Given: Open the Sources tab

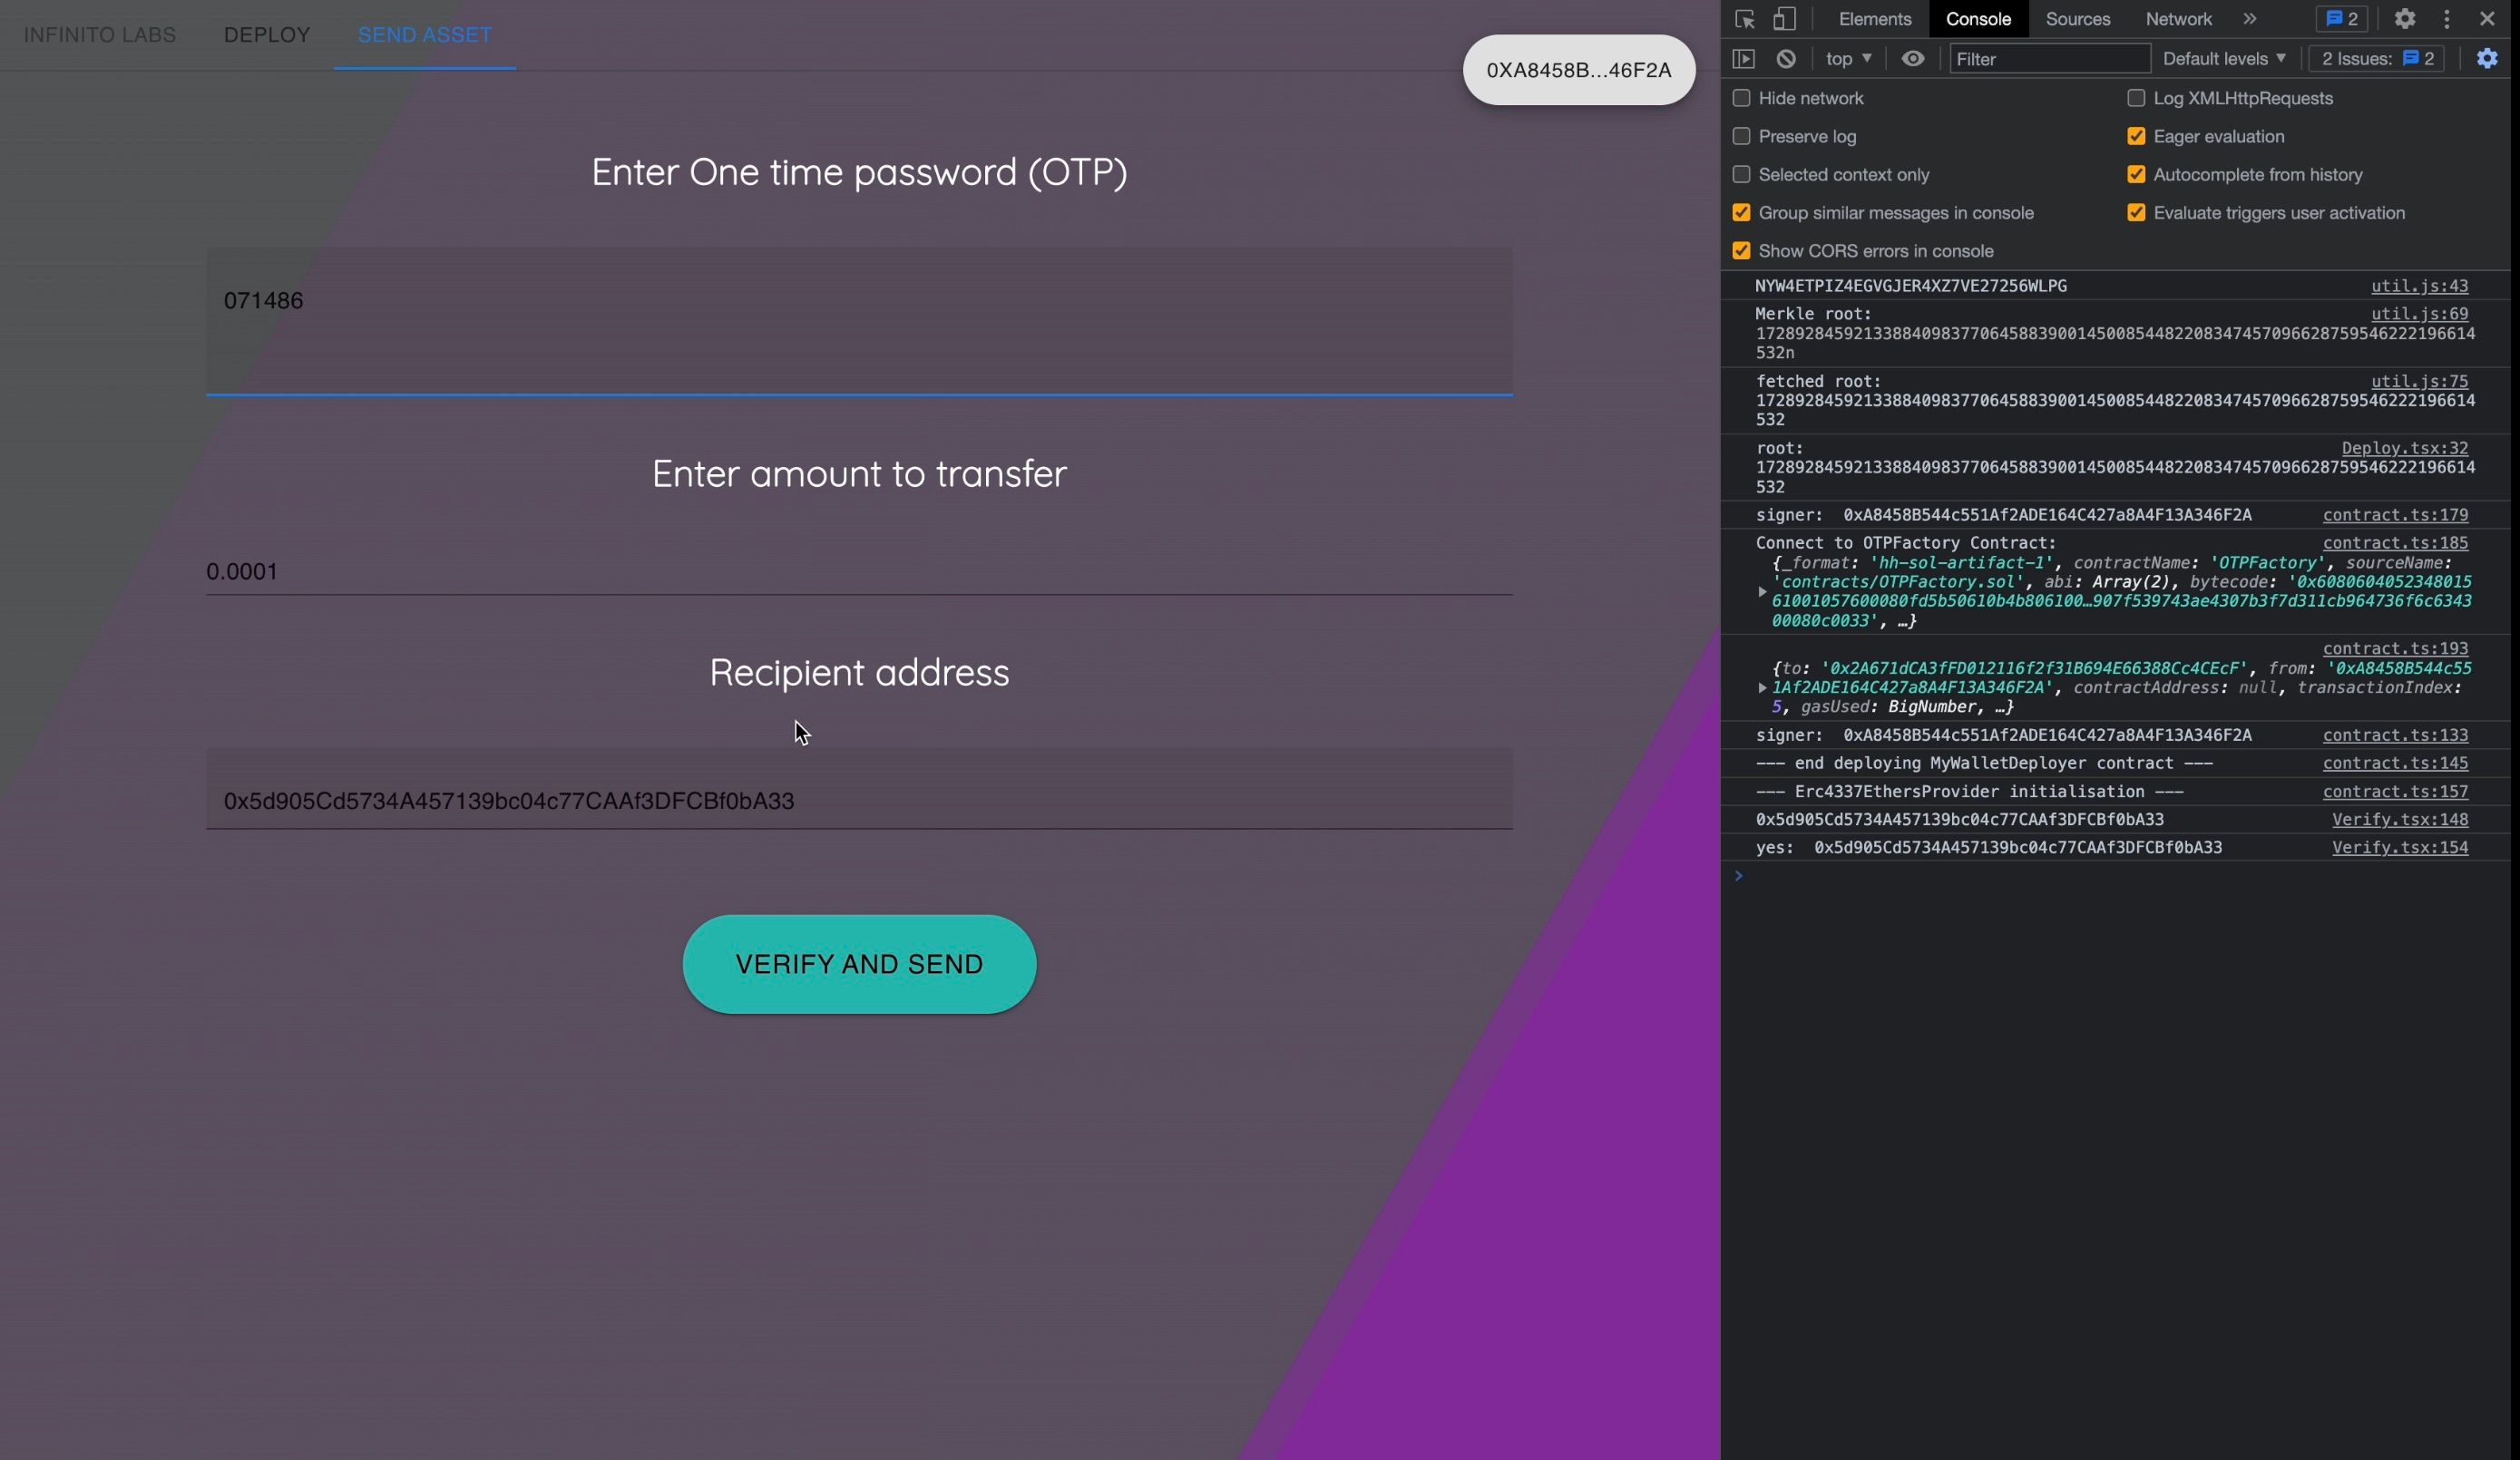Looking at the screenshot, I should click(x=2077, y=19).
